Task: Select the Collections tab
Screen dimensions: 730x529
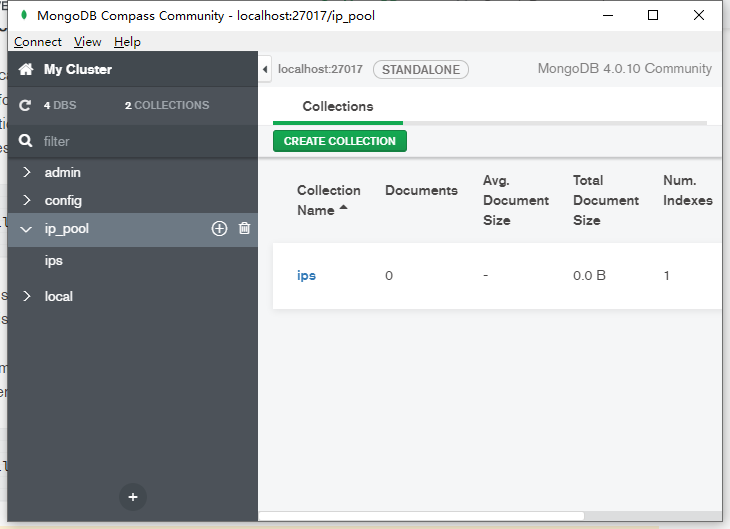Action: click(338, 107)
